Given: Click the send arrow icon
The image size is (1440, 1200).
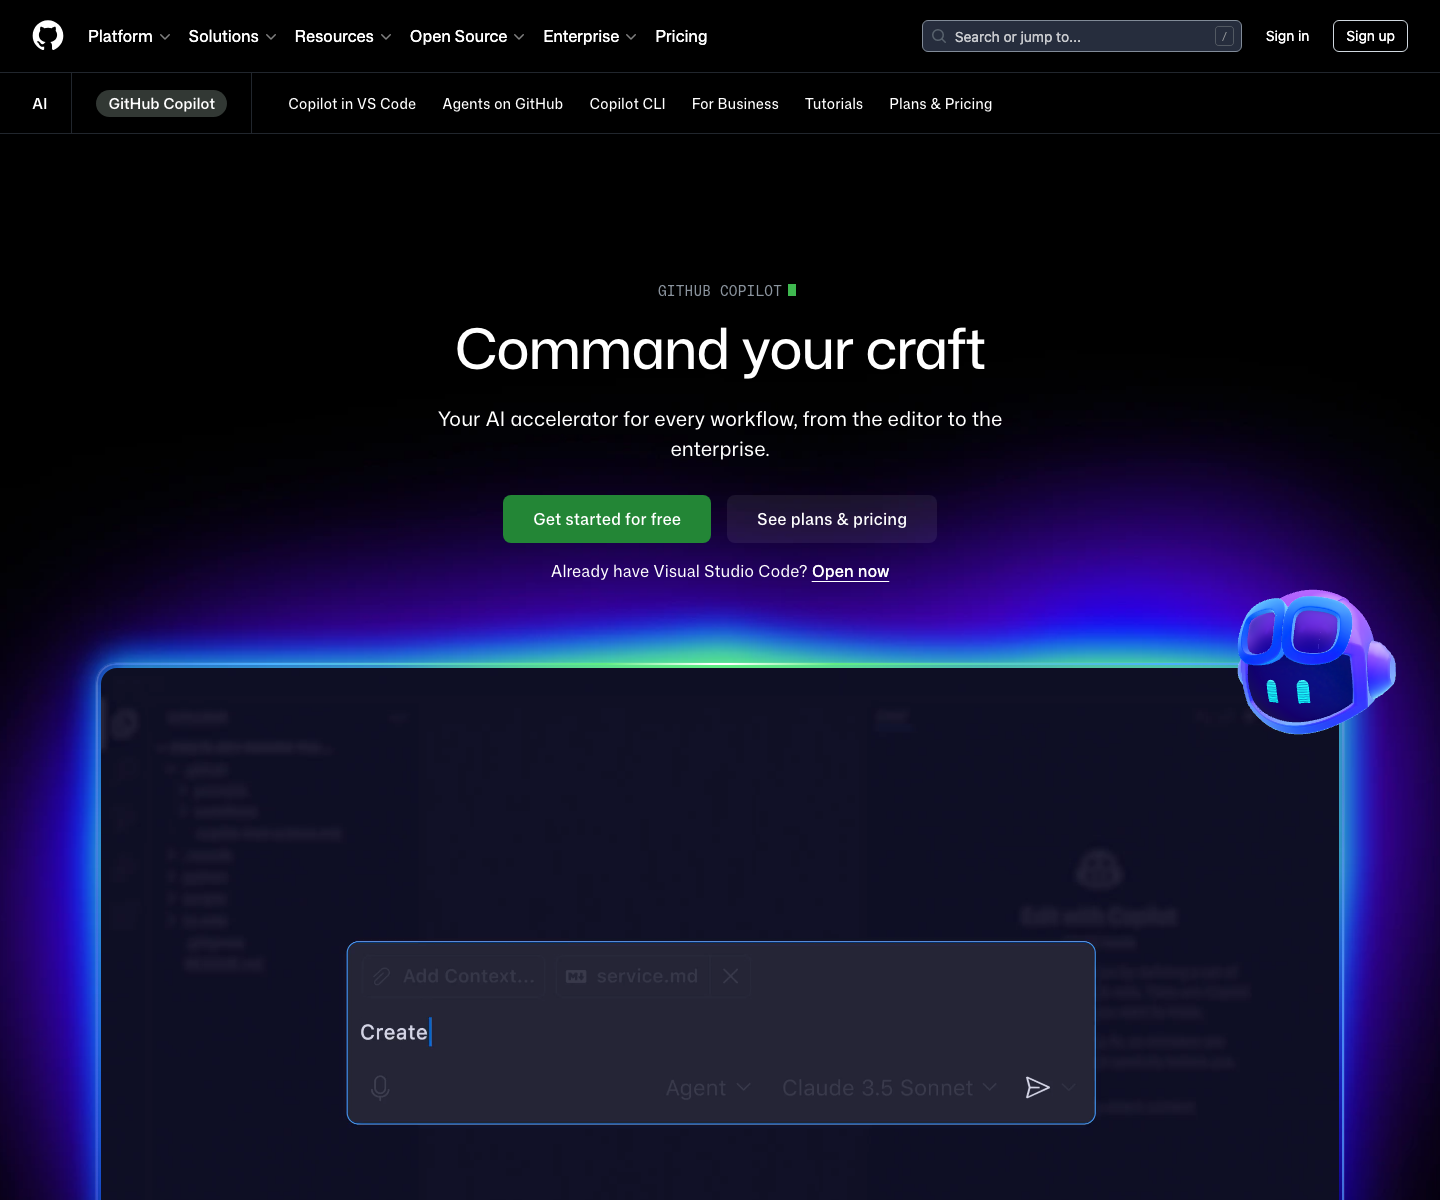Looking at the screenshot, I should coord(1037,1087).
